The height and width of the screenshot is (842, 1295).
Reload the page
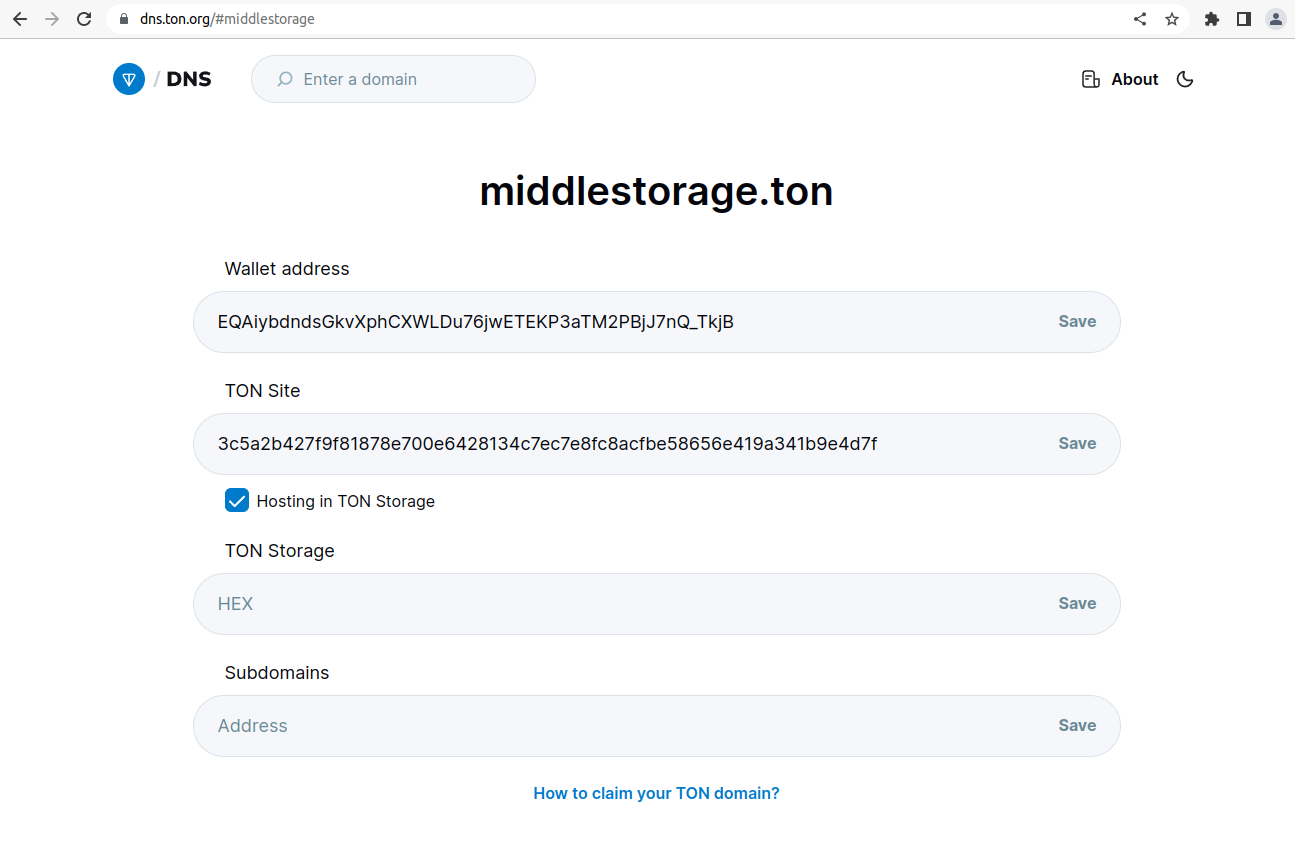pyautogui.click(x=84, y=19)
